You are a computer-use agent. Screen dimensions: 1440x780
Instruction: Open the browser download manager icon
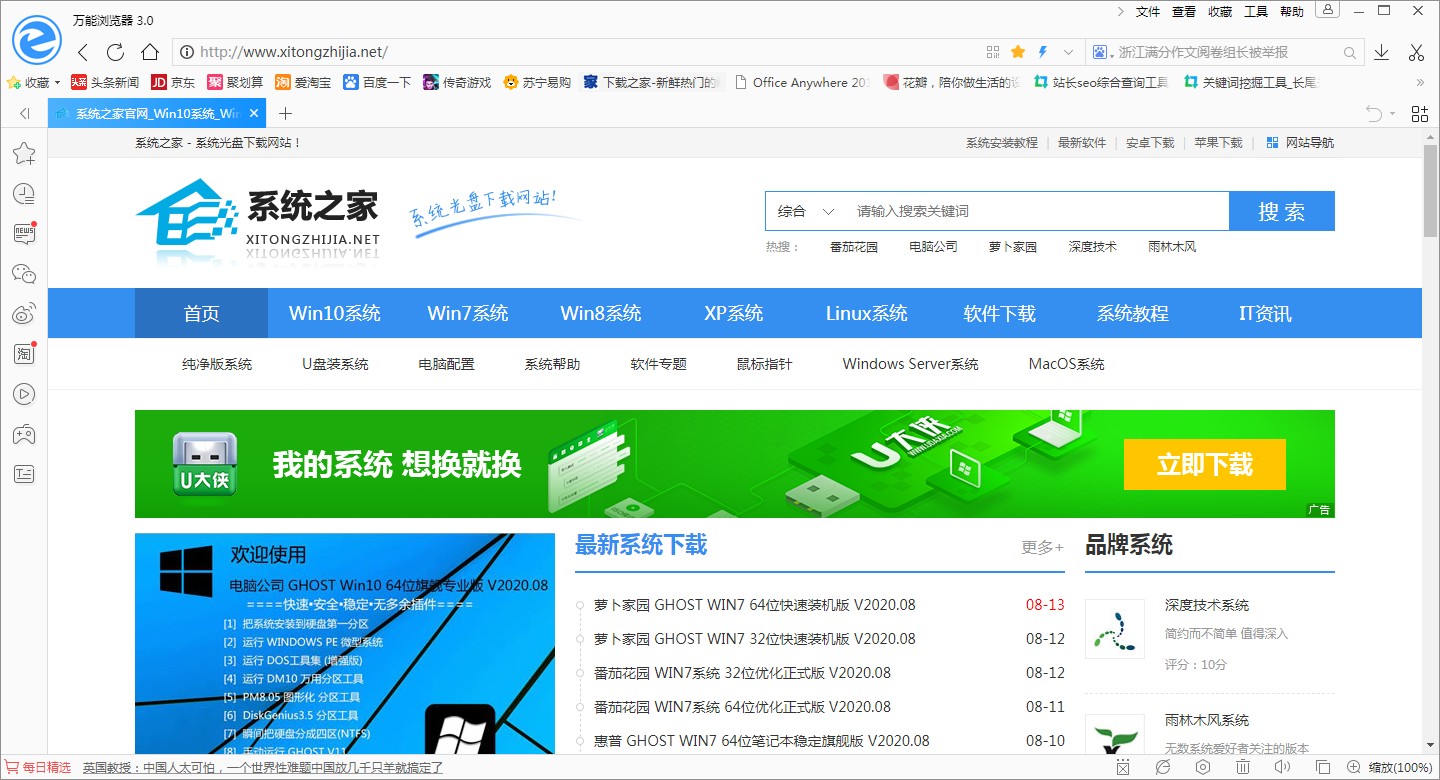(1382, 51)
